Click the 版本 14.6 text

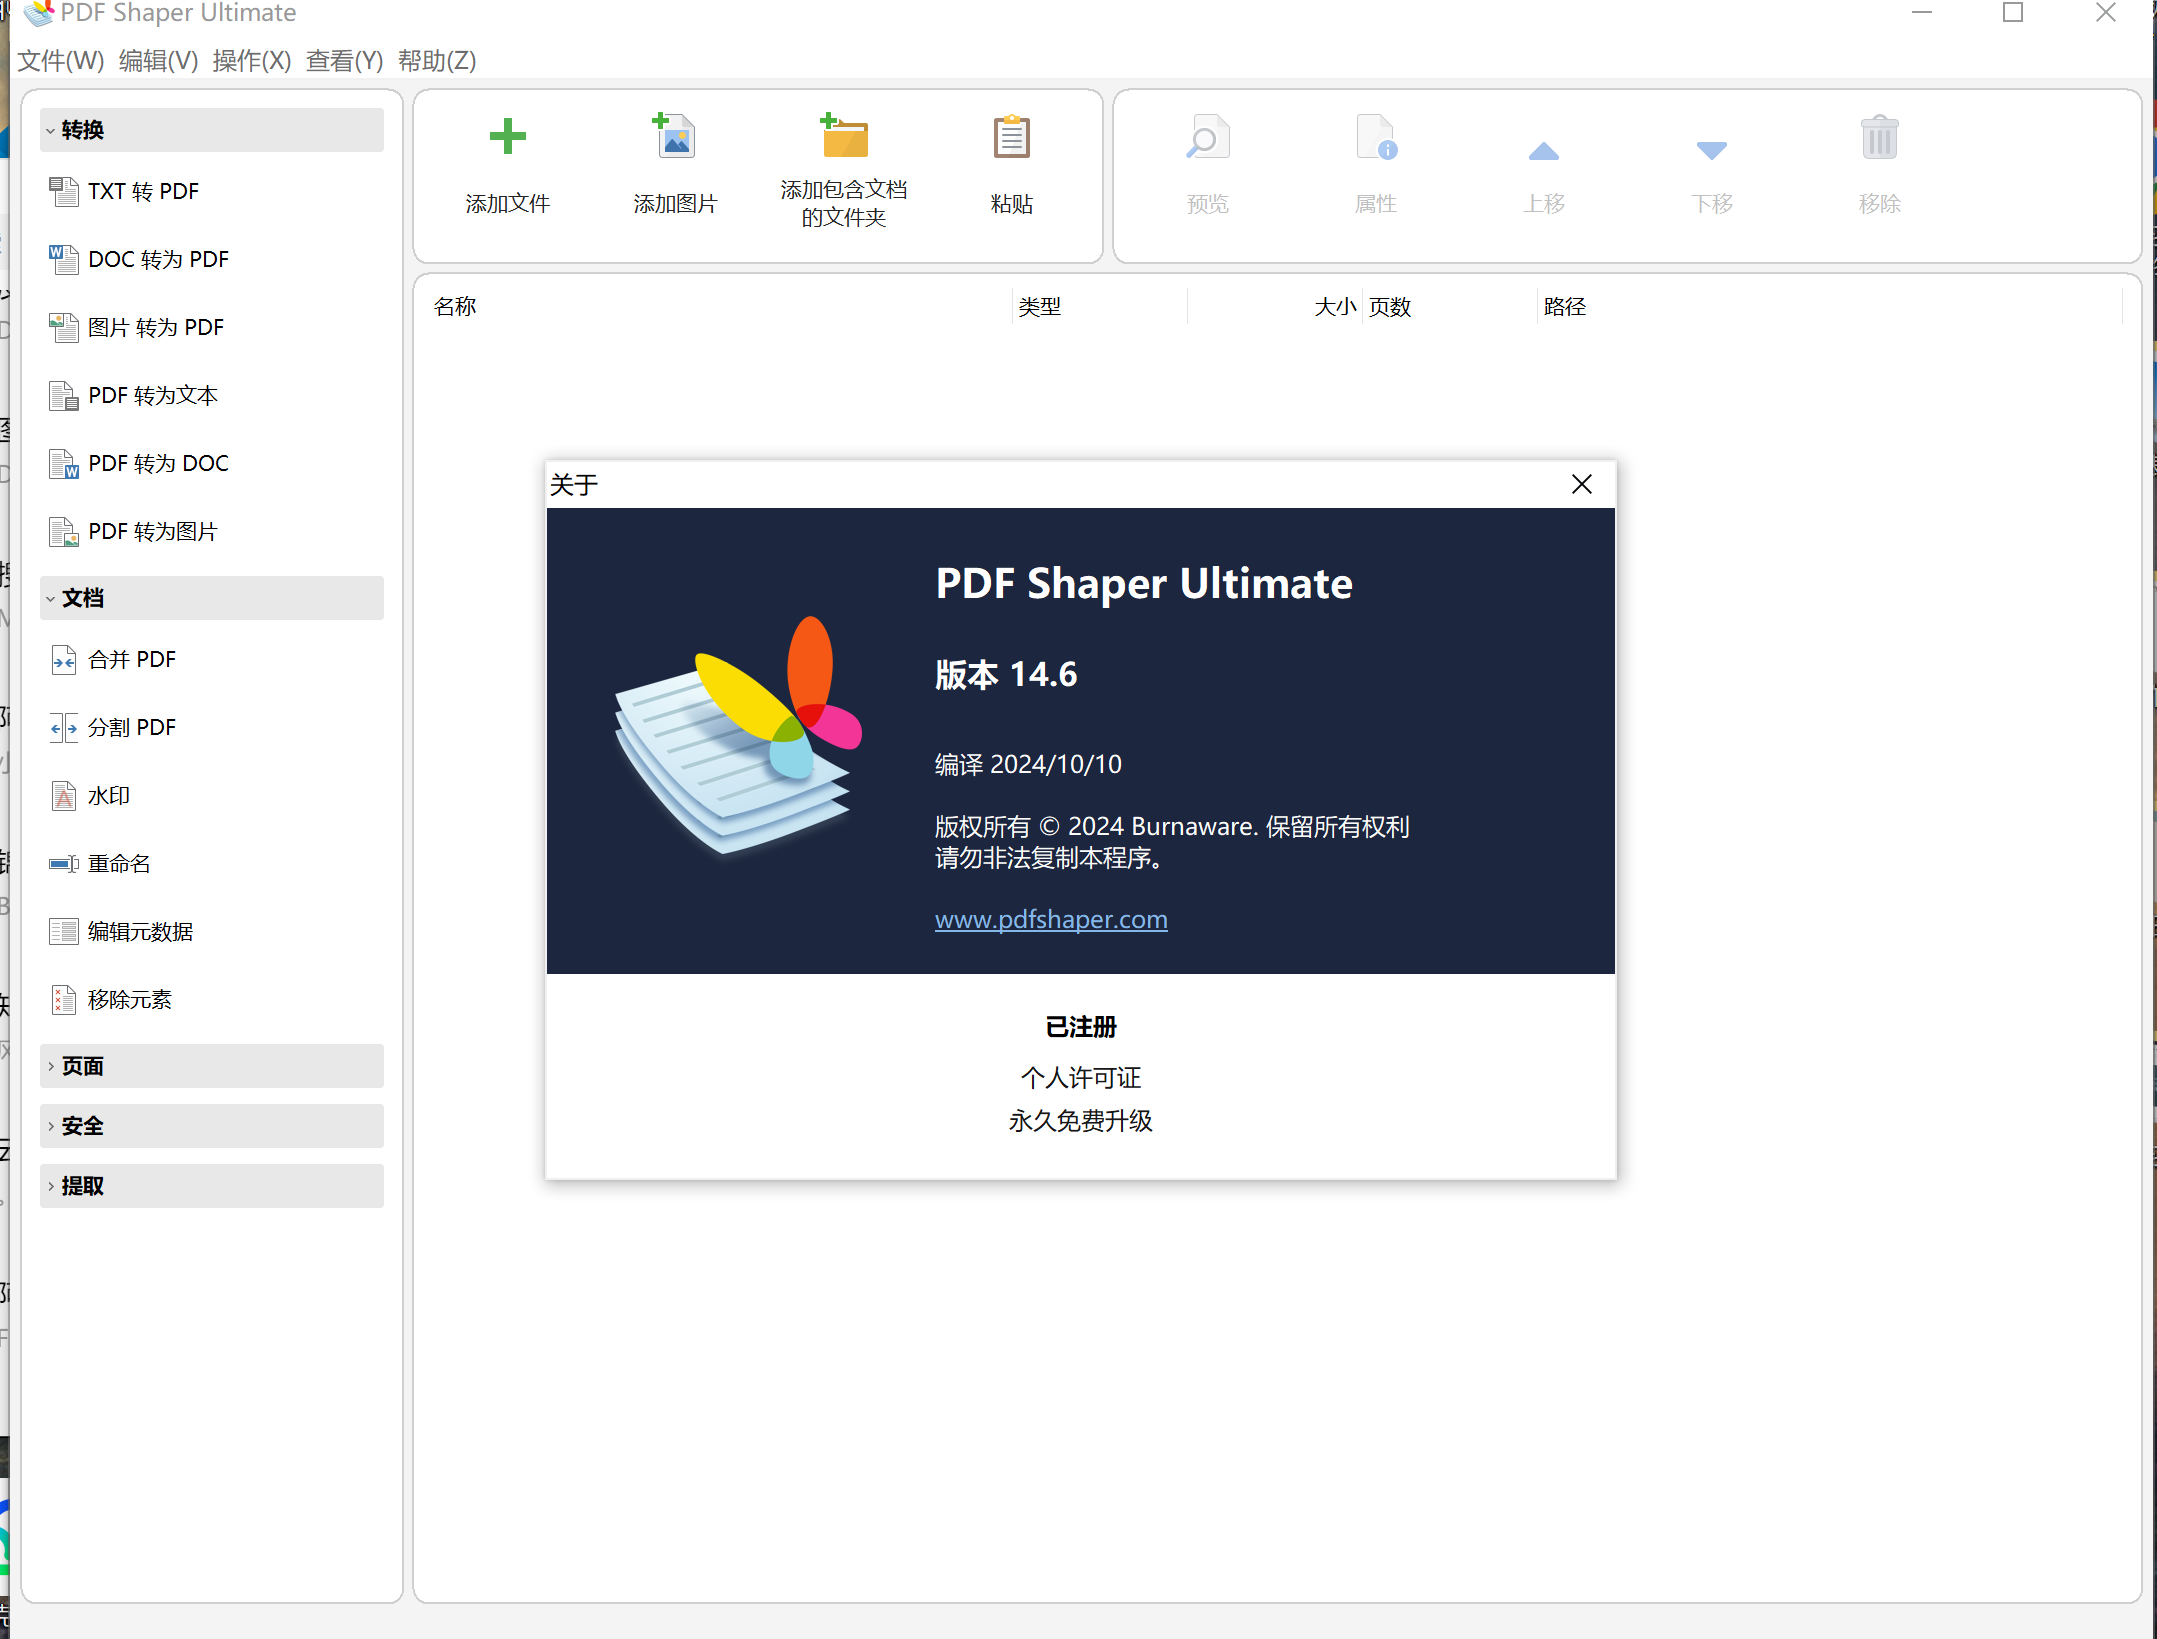tap(1006, 675)
